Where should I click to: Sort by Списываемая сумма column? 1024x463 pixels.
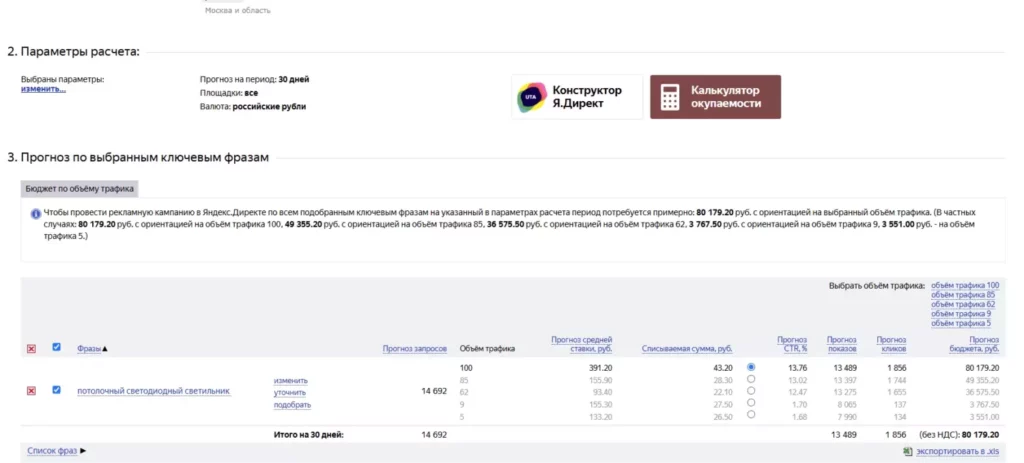tap(687, 349)
